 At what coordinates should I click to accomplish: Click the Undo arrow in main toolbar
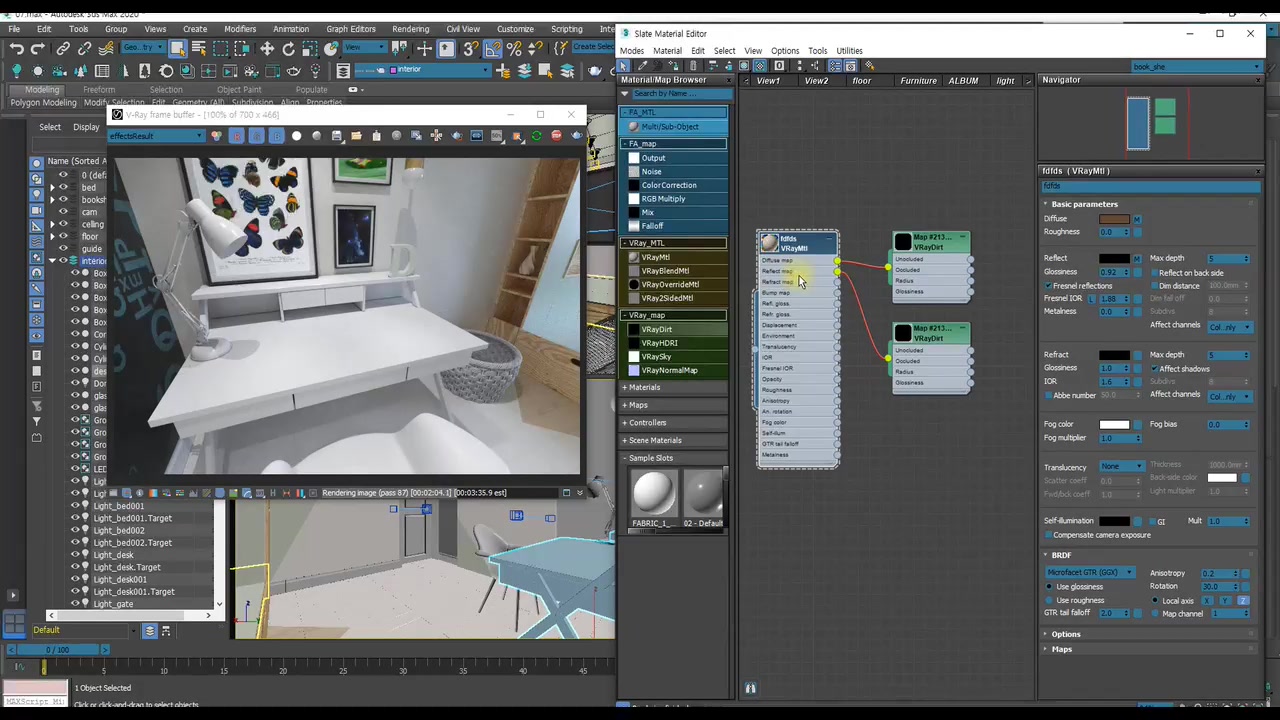pyautogui.click(x=17, y=49)
